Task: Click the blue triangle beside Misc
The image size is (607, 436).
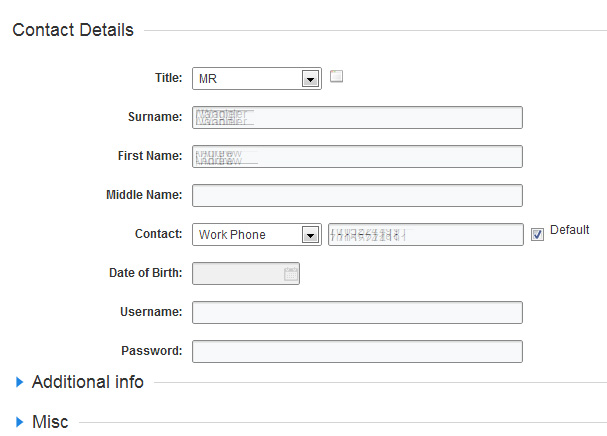Action: point(20,422)
